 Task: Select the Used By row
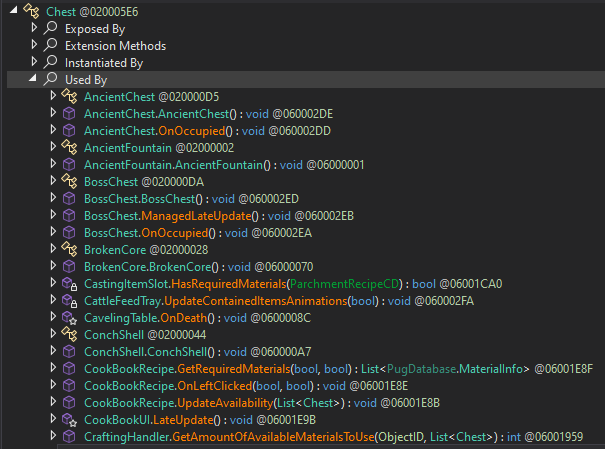coord(306,79)
